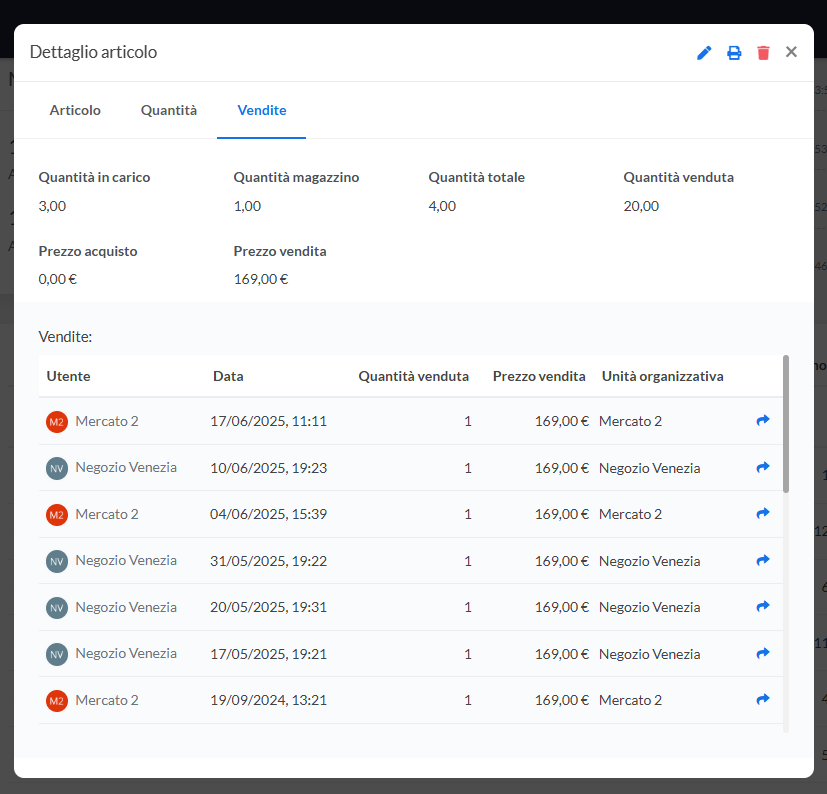This screenshot has height=794, width=827.
Task: Close the Dettaglio articolo dialog
Action: click(791, 52)
